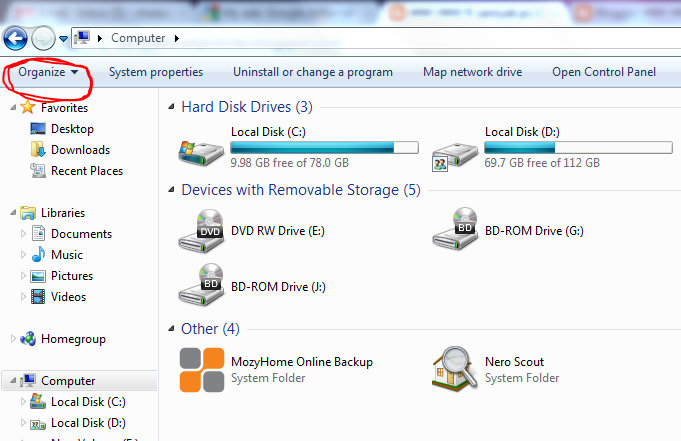This screenshot has width=681, height=441.
Task: Open the Organize menu
Action: 48,72
